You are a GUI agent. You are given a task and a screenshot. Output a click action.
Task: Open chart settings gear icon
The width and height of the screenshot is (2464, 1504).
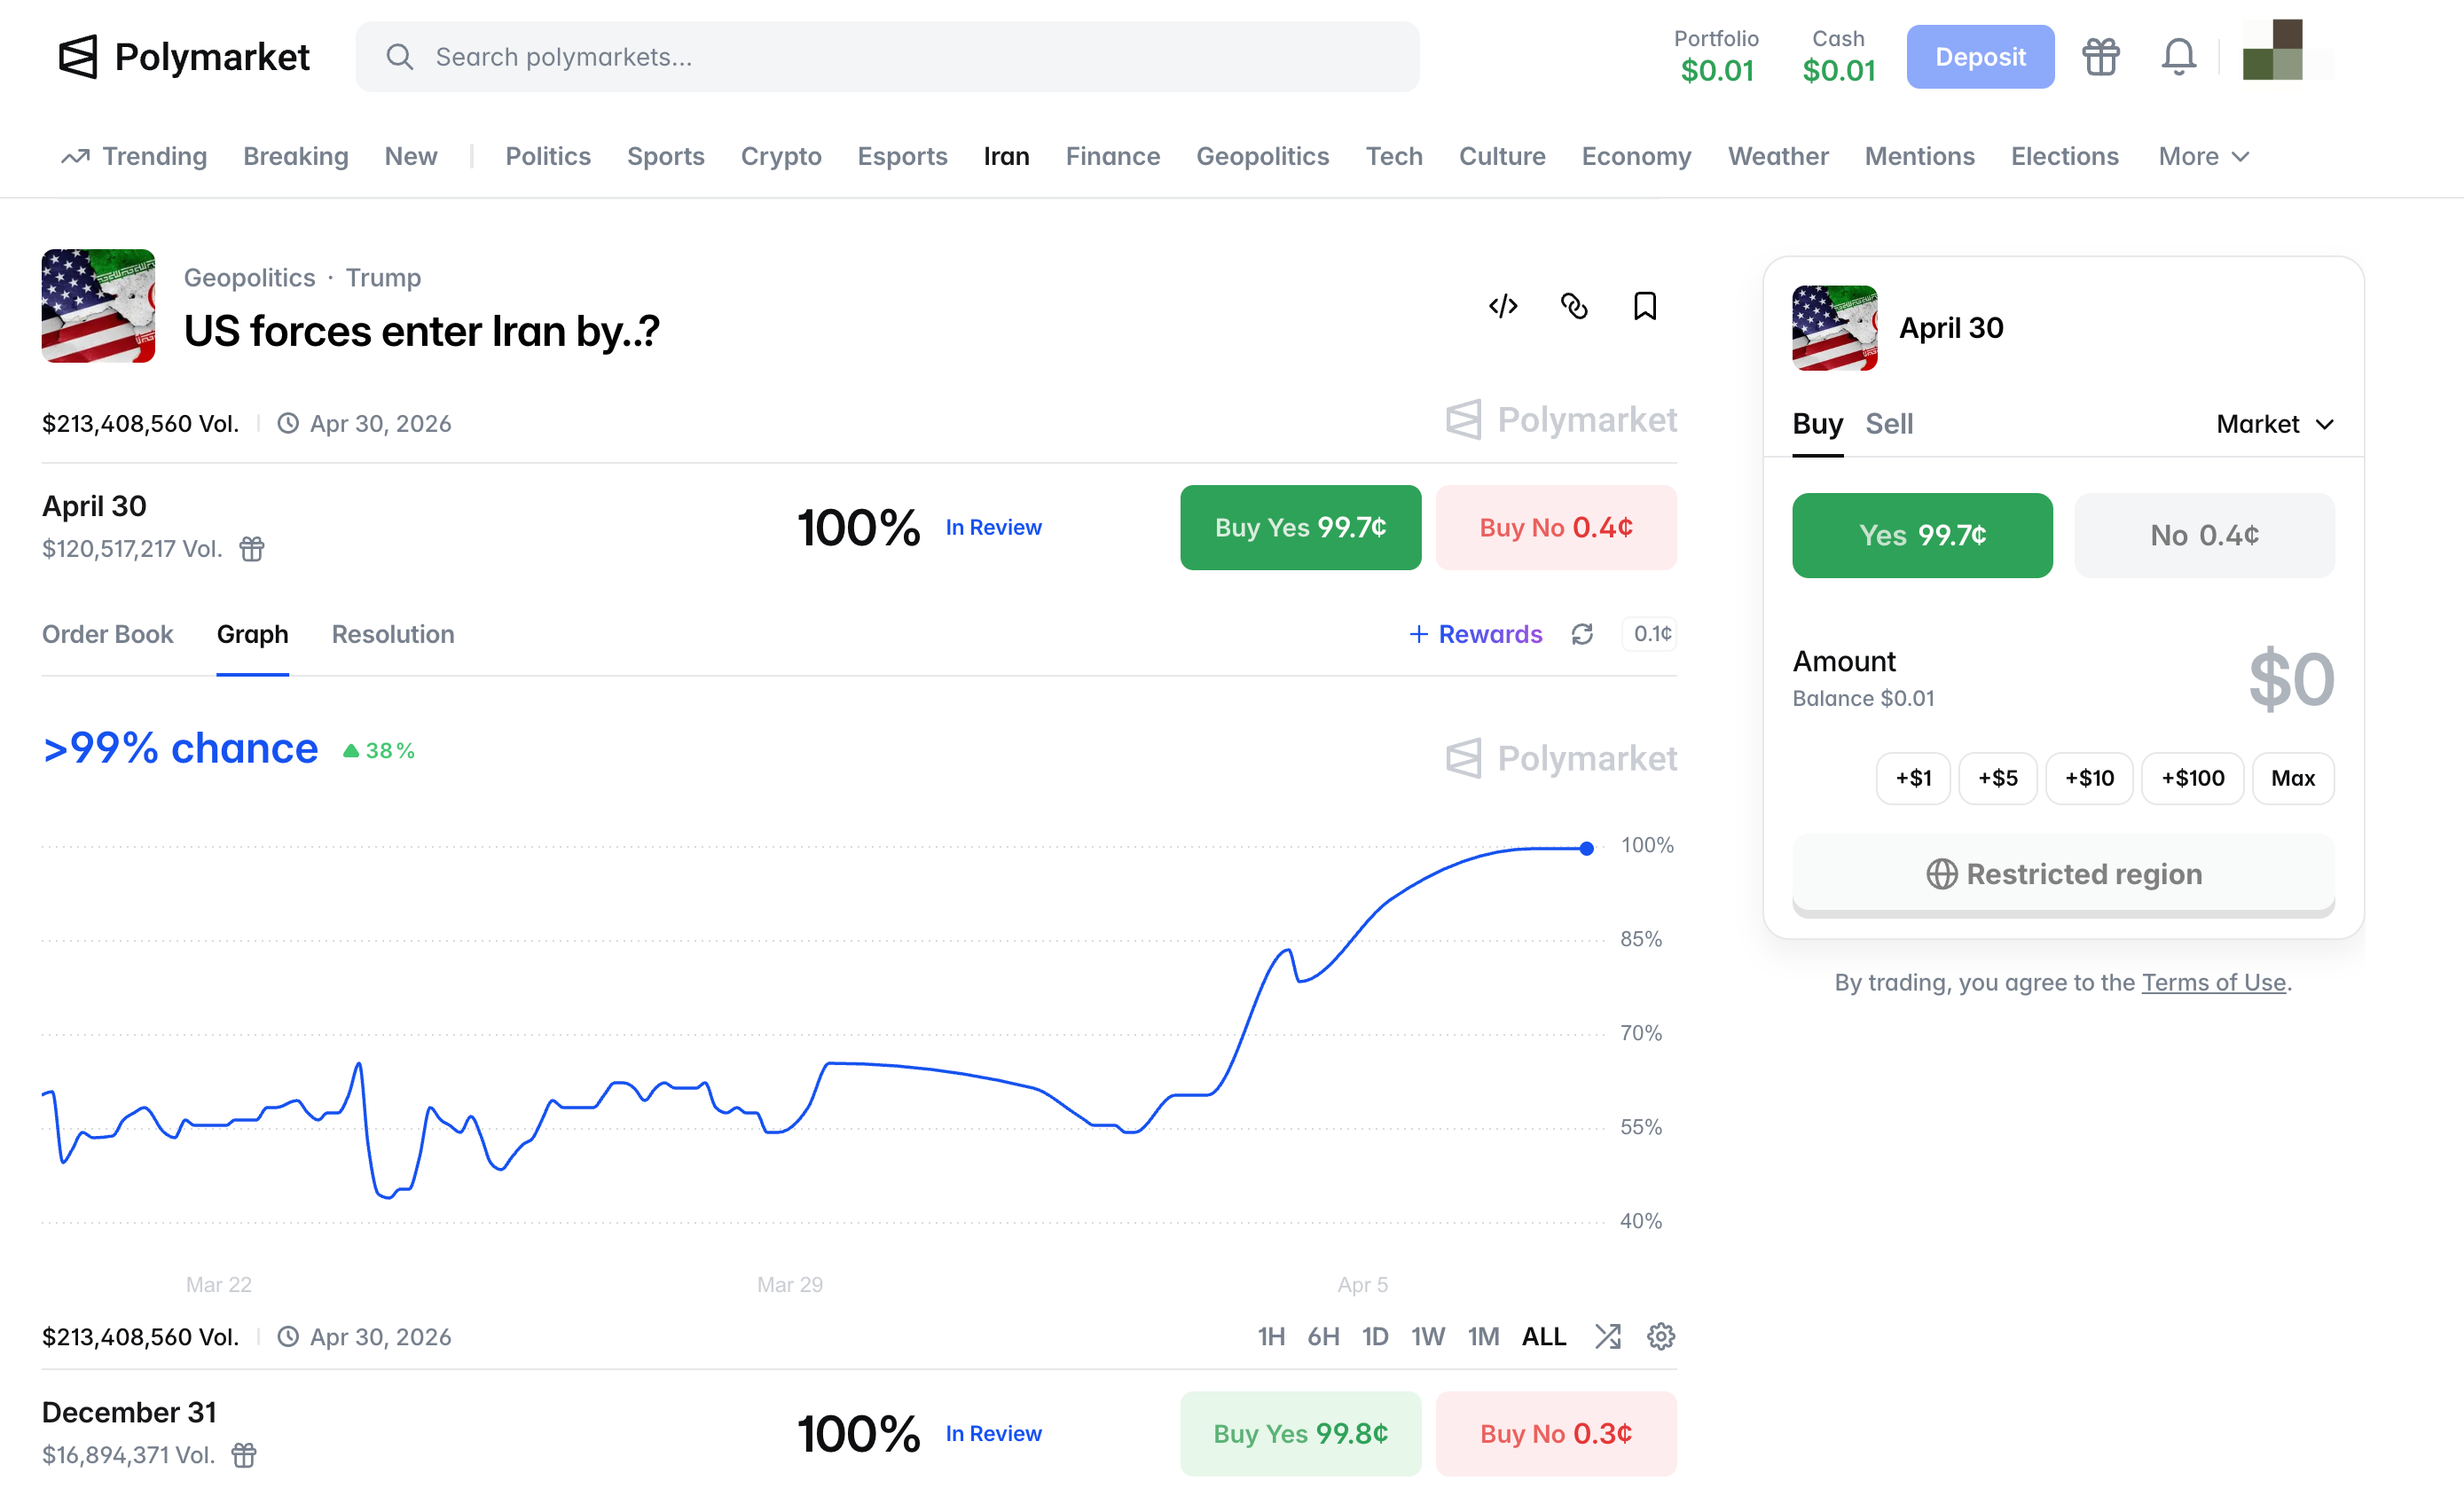[x=1661, y=1337]
